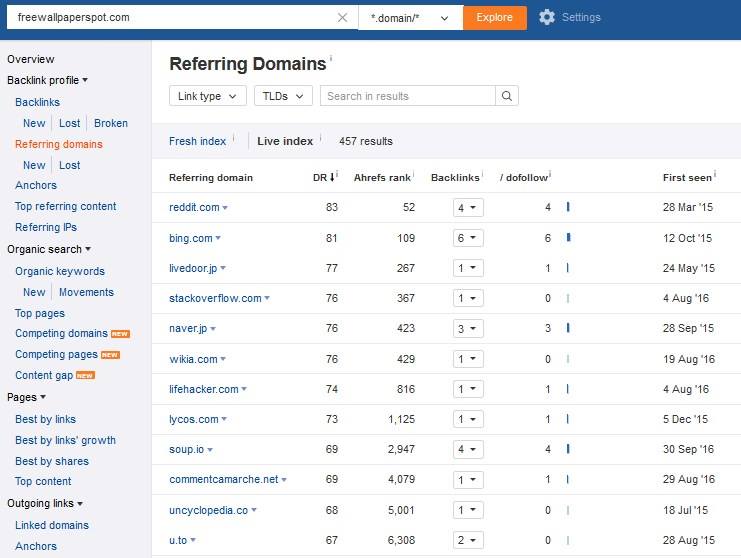This screenshot has height=558, width=741.
Task: Expand the TLDs filter dropdown
Action: point(283,96)
